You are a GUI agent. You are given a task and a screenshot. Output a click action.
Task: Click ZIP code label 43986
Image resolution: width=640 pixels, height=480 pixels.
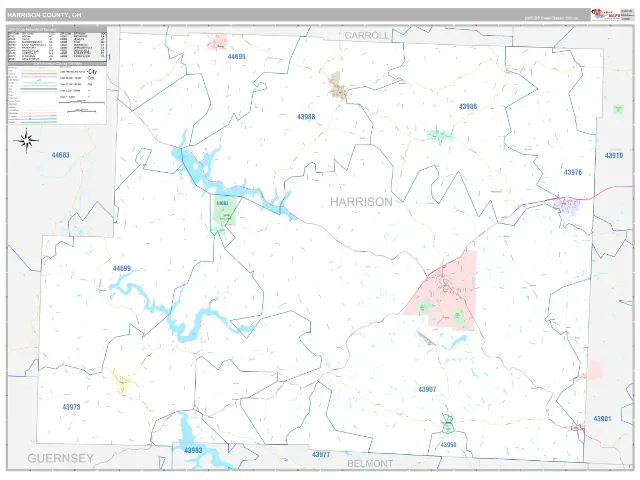468,107
